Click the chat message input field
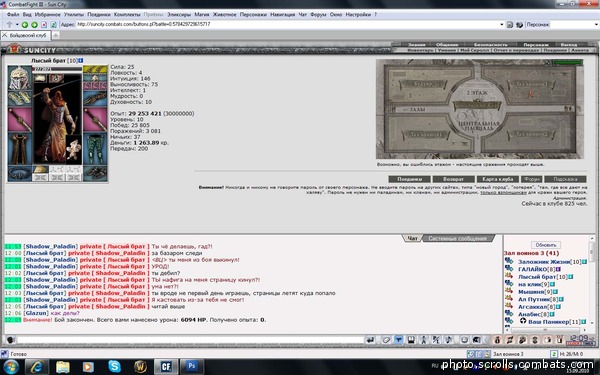This screenshot has width=600, height=375. 190,340
